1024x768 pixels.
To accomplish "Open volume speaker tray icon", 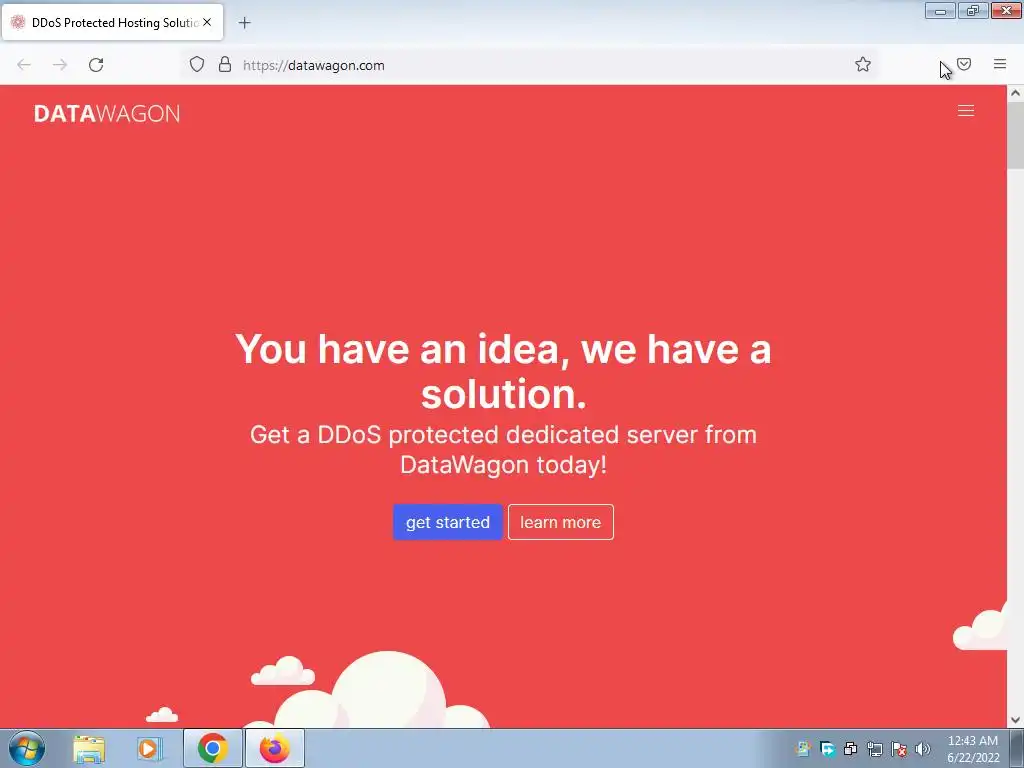I will 922,749.
